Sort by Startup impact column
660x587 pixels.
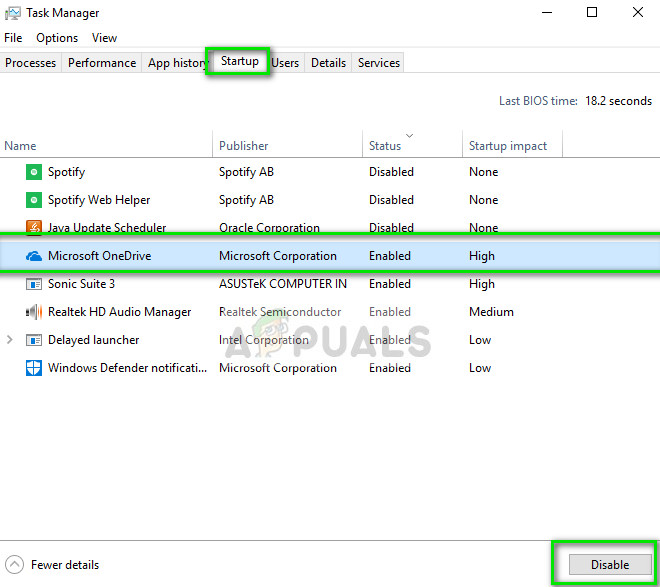click(x=508, y=146)
